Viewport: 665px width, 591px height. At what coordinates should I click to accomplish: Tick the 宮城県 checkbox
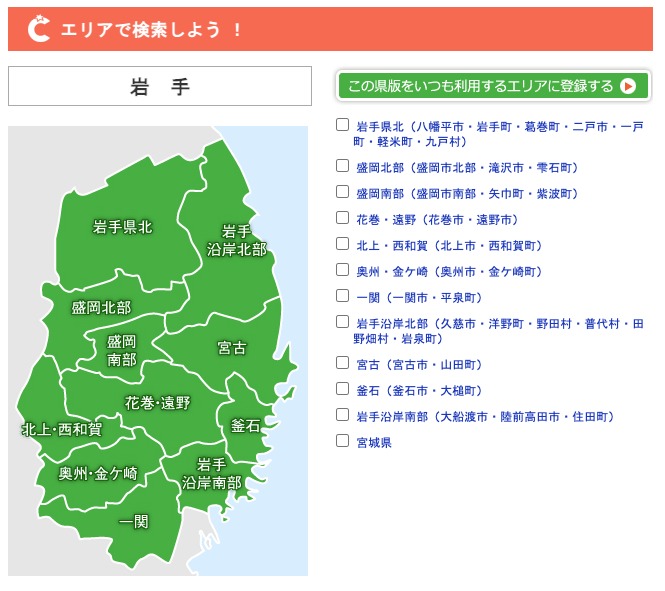342,440
